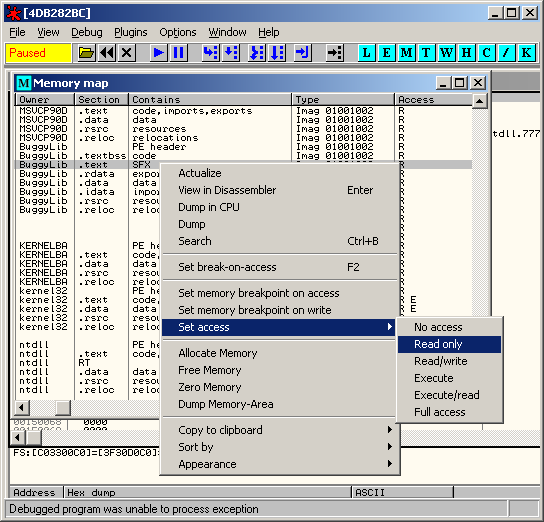Image resolution: width=544 pixels, height=522 pixels.
Task: Choose Set memory breakpoint on write
Action: coord(279,310)
